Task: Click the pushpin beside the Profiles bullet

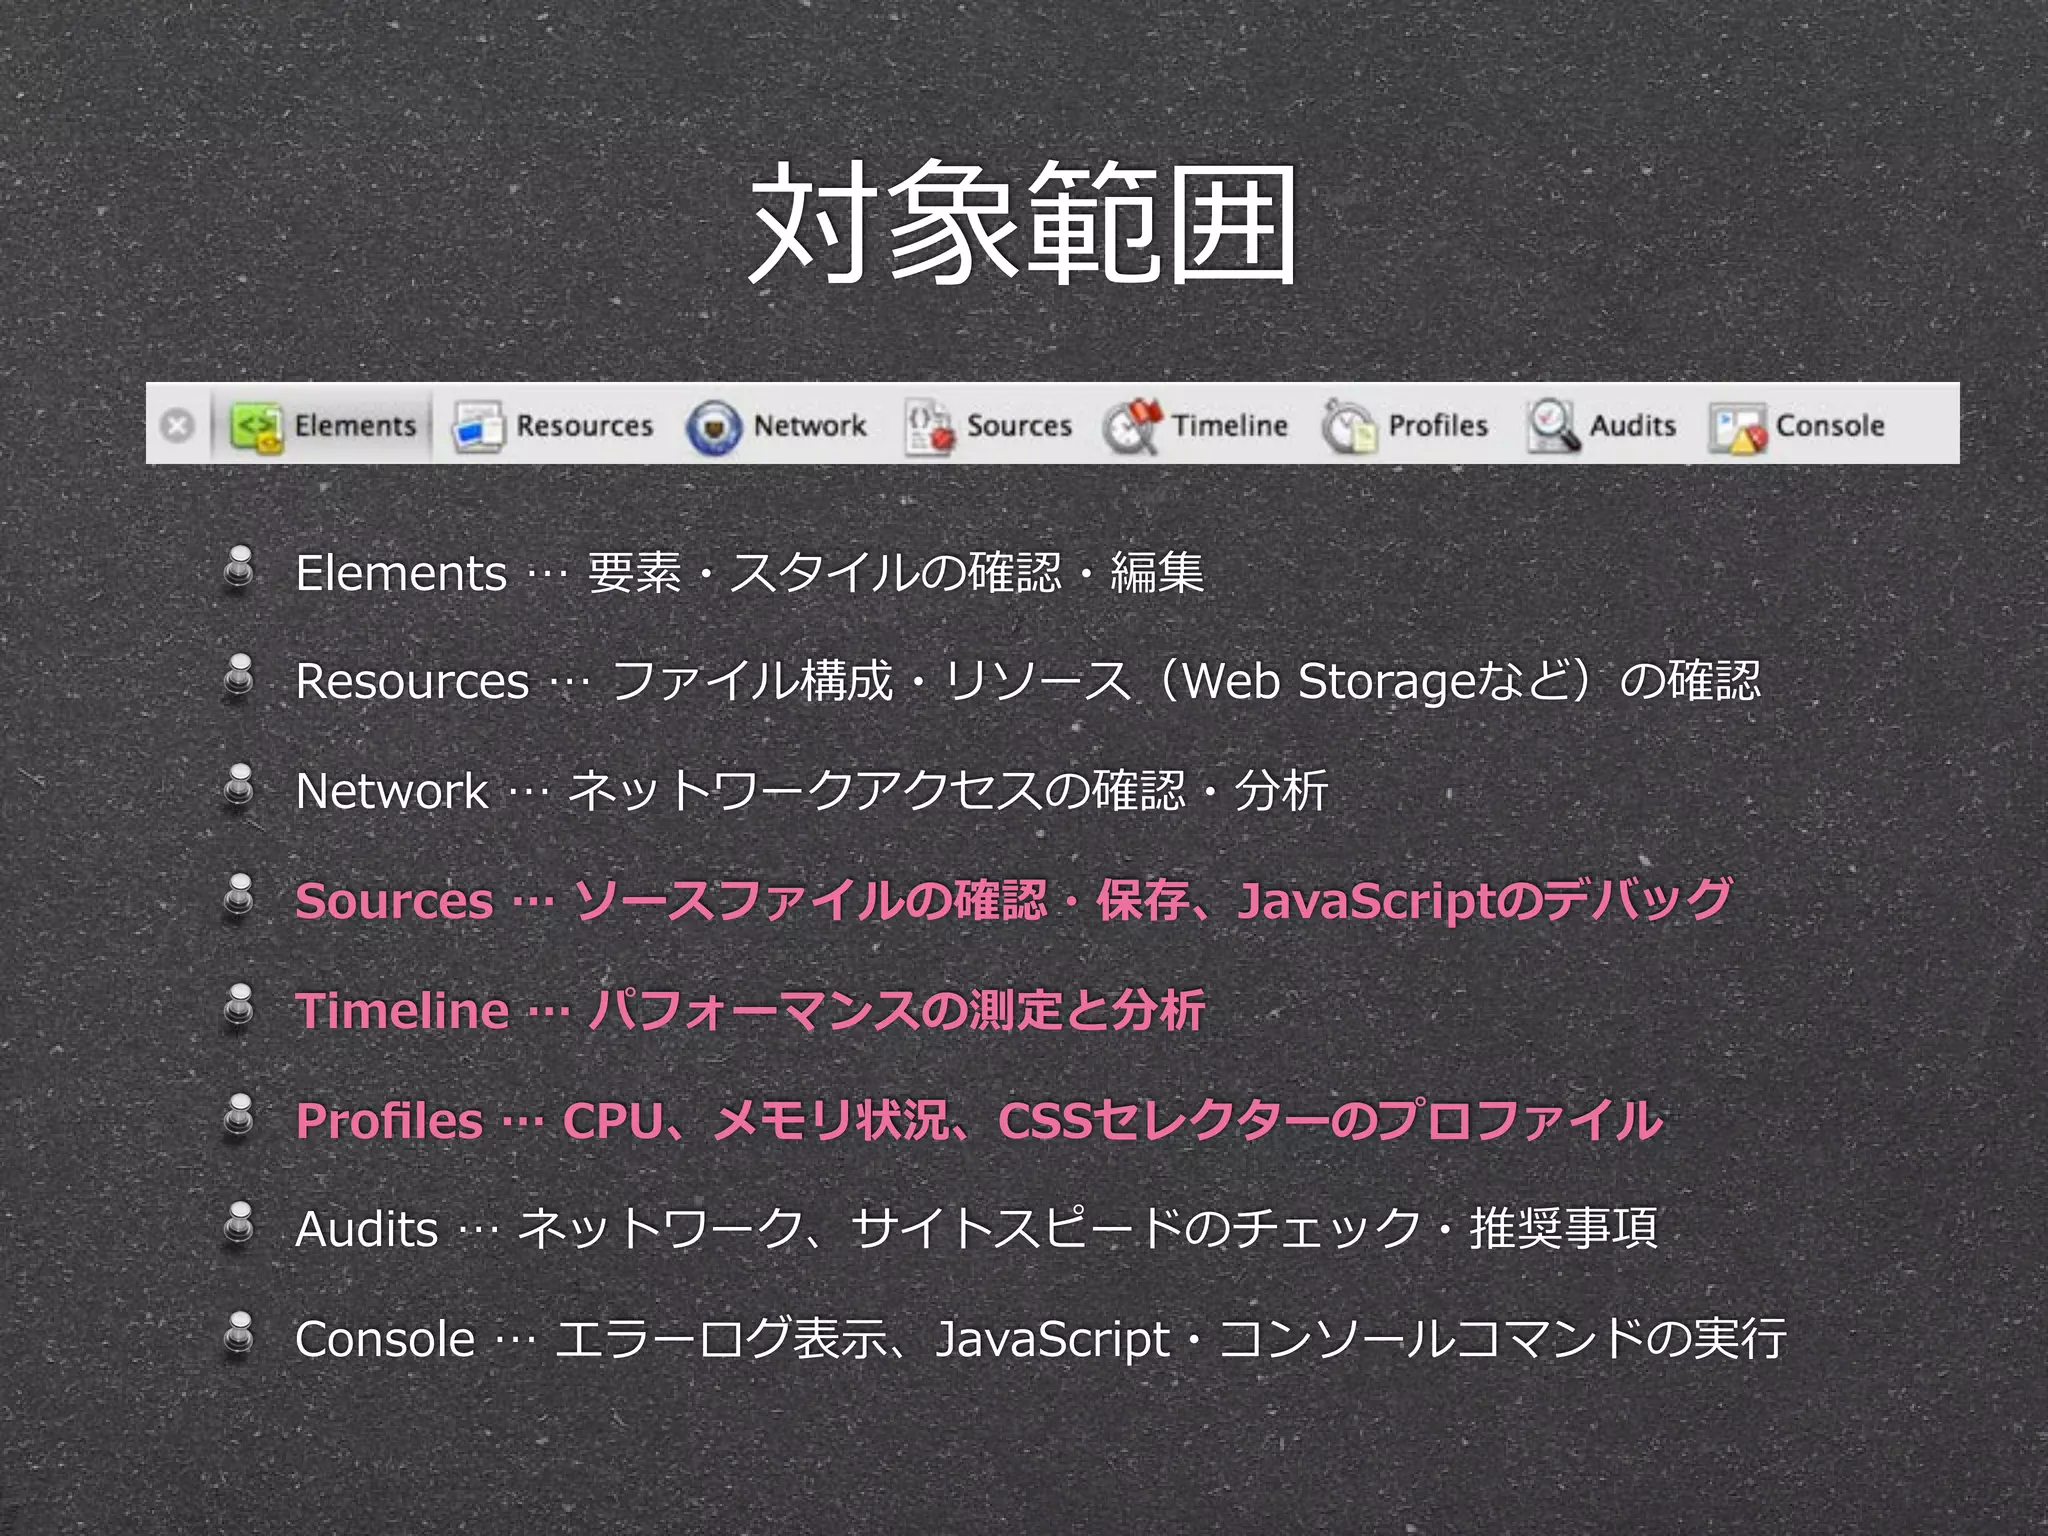Action: [x=239, y=1116]
